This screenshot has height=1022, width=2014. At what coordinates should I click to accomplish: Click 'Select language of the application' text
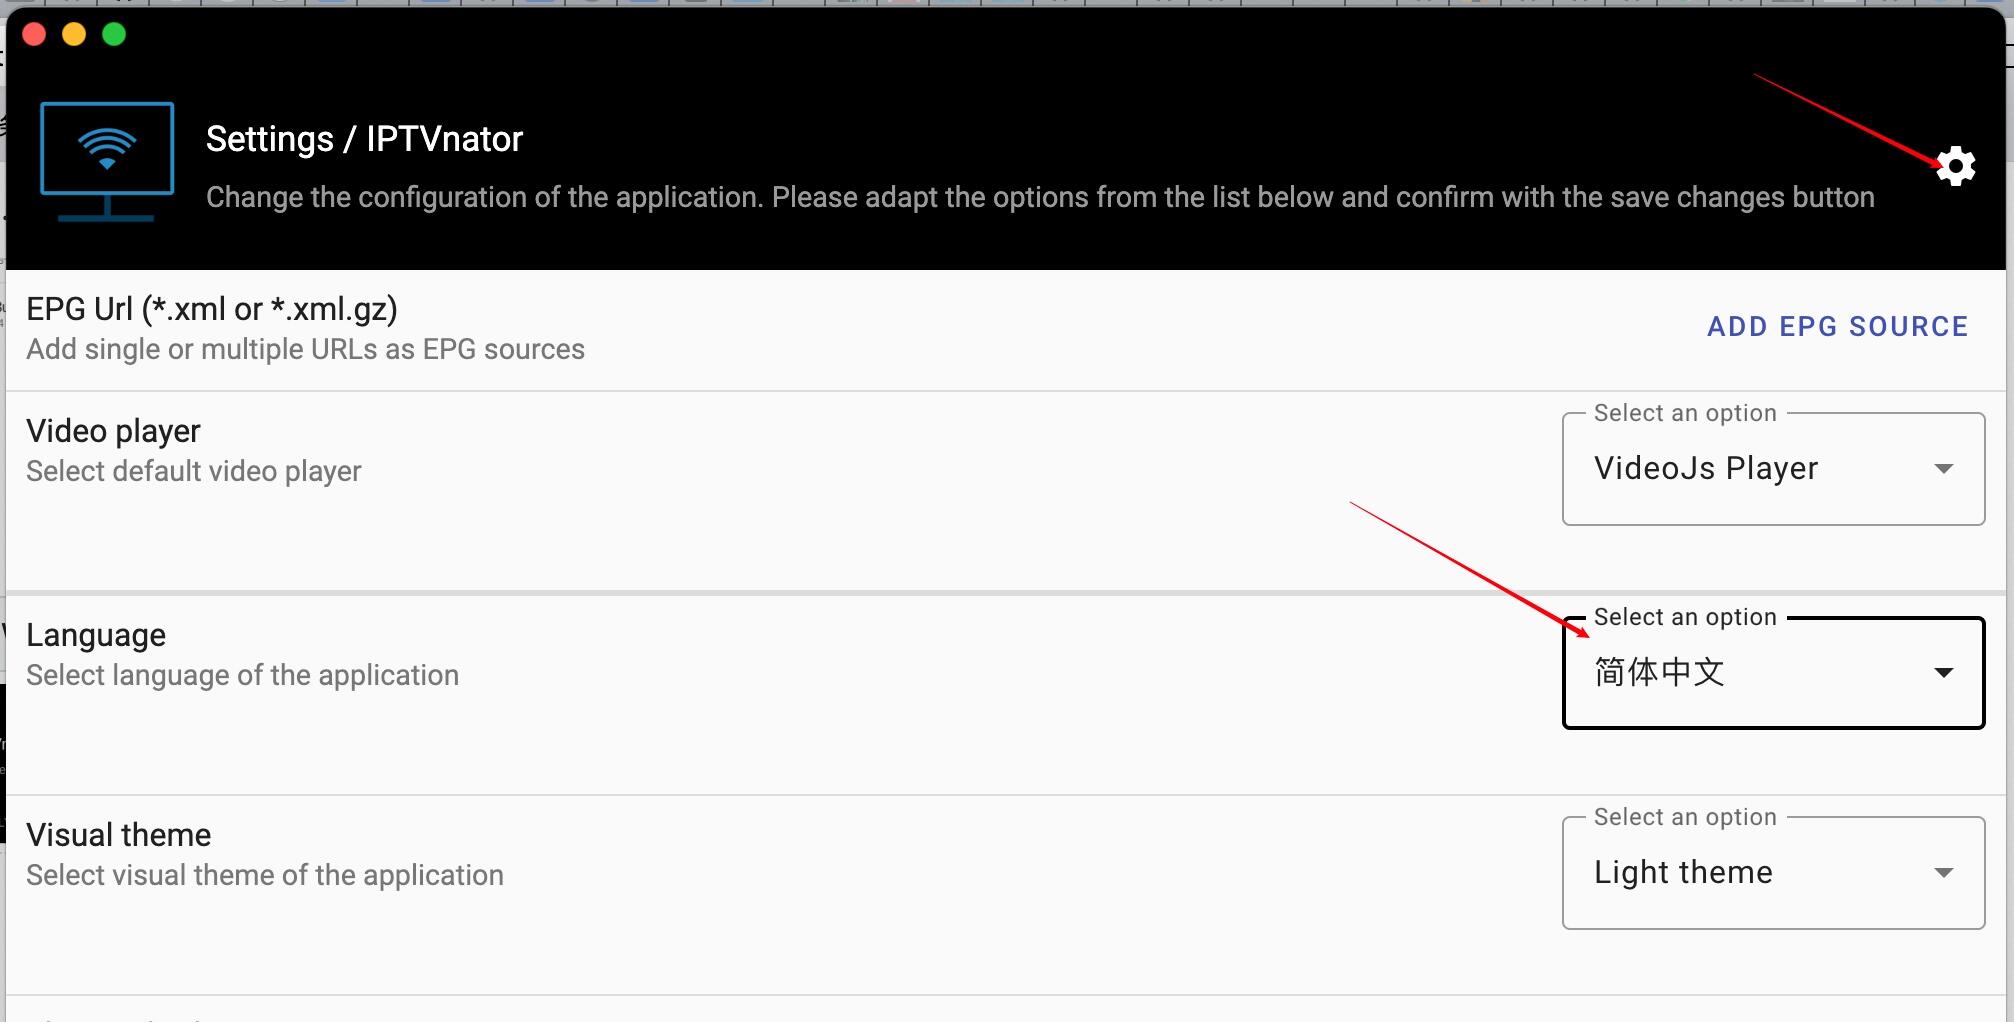tap(242, 675)
